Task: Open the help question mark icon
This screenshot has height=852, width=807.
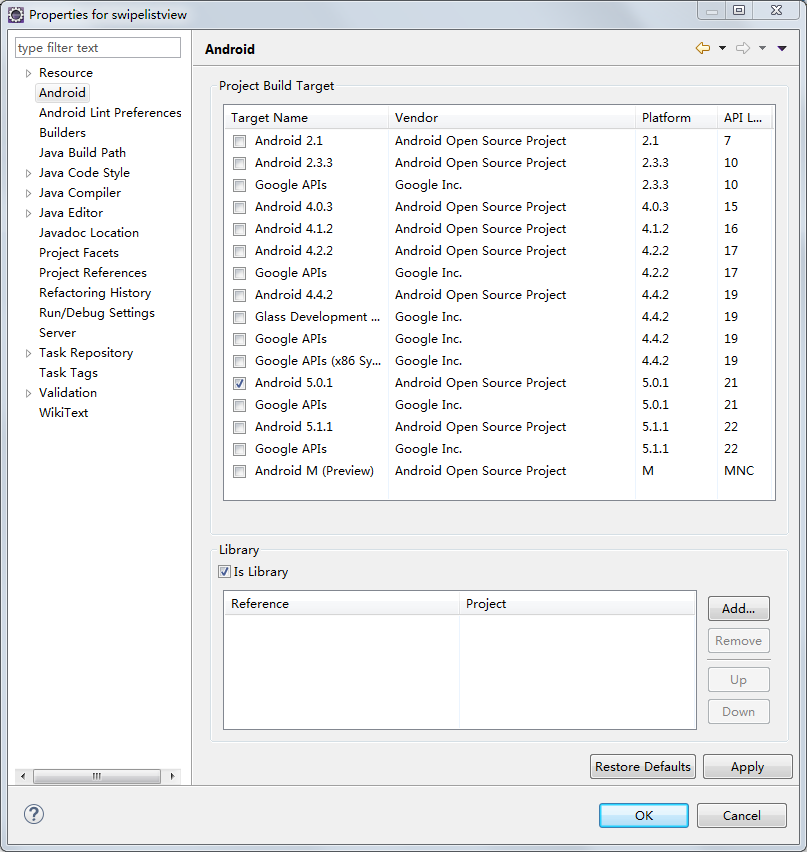Action: click(x=34, y=814)
